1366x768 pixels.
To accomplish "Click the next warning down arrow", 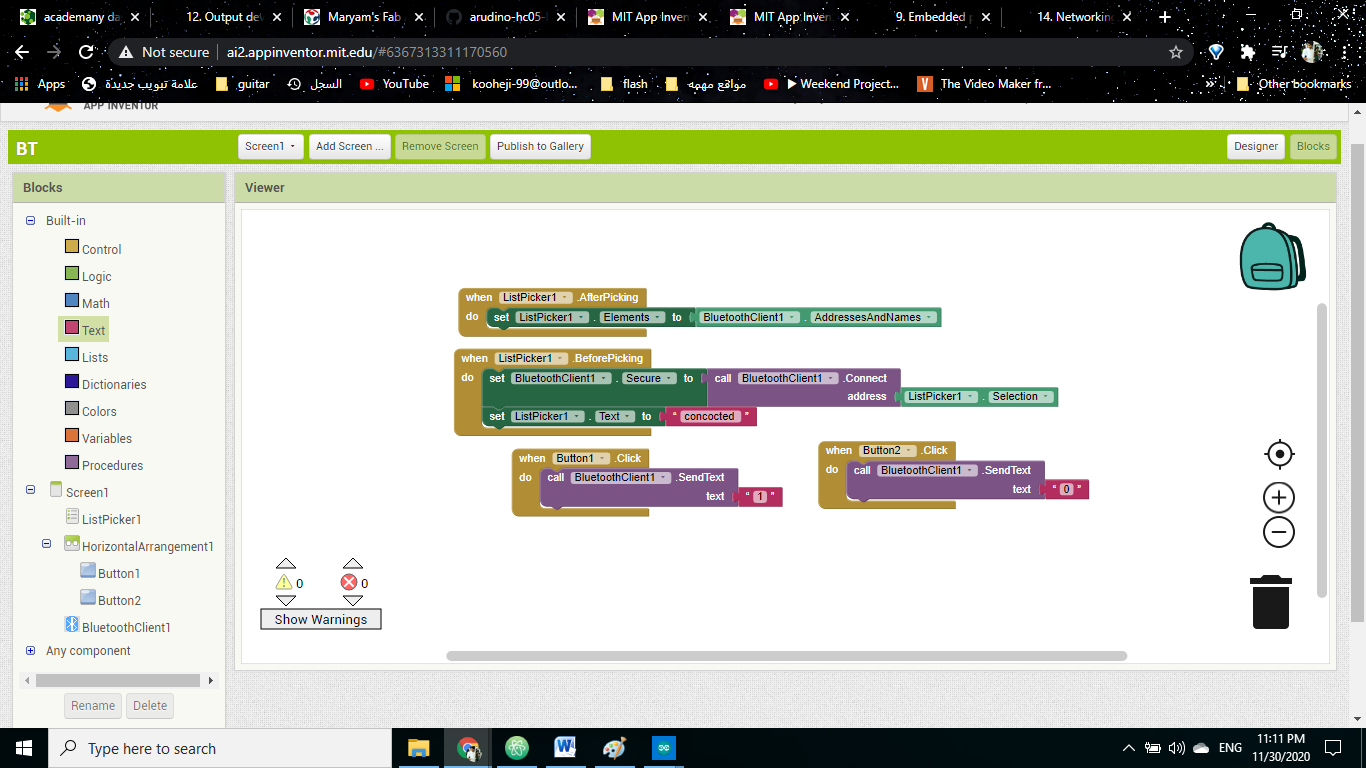I will [x=286, y=600].
